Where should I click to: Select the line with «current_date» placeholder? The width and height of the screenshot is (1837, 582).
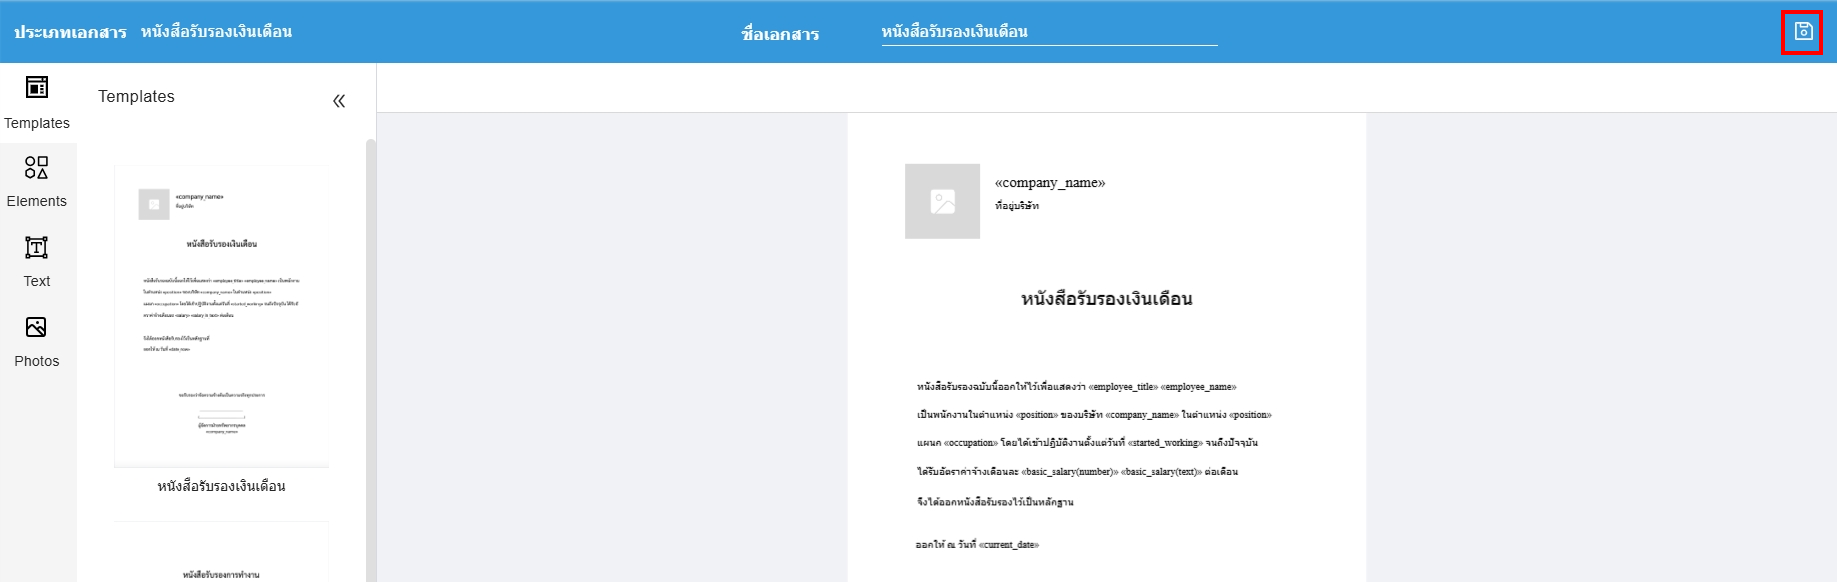[977, 545]
